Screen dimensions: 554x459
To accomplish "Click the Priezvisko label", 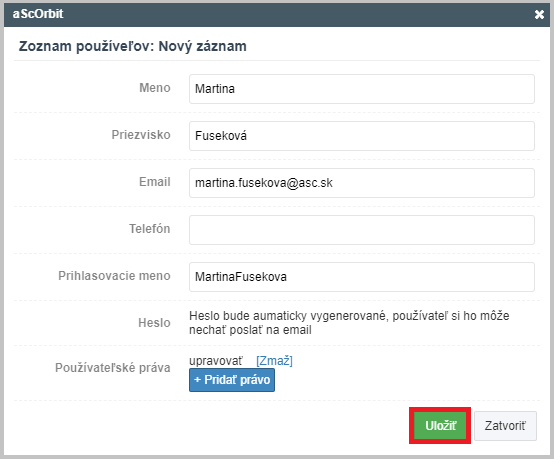I will [x=141, y=135].
